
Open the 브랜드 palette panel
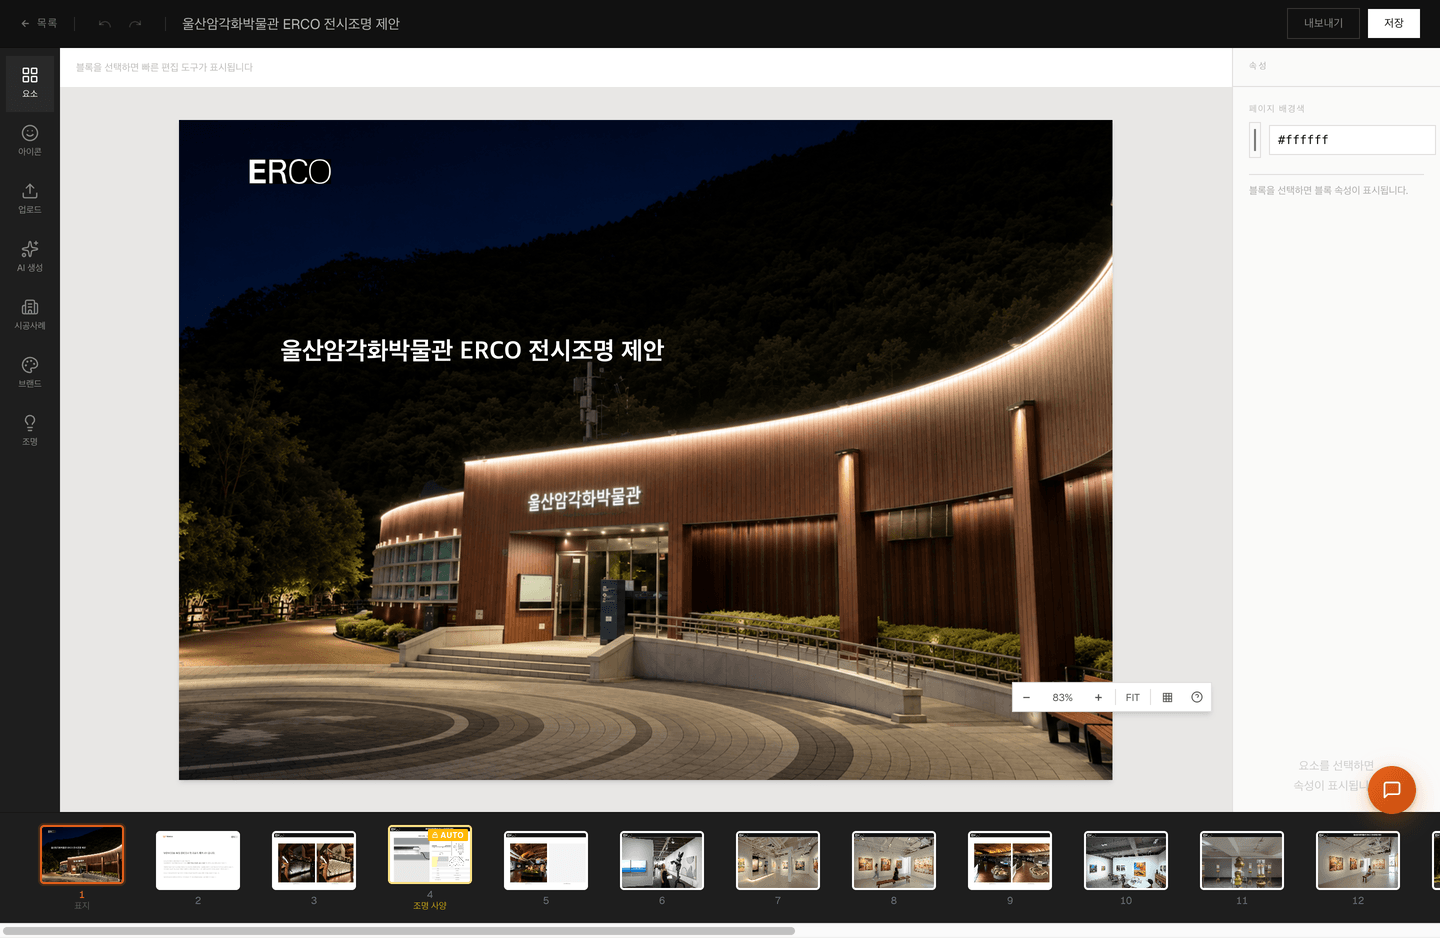30,373
